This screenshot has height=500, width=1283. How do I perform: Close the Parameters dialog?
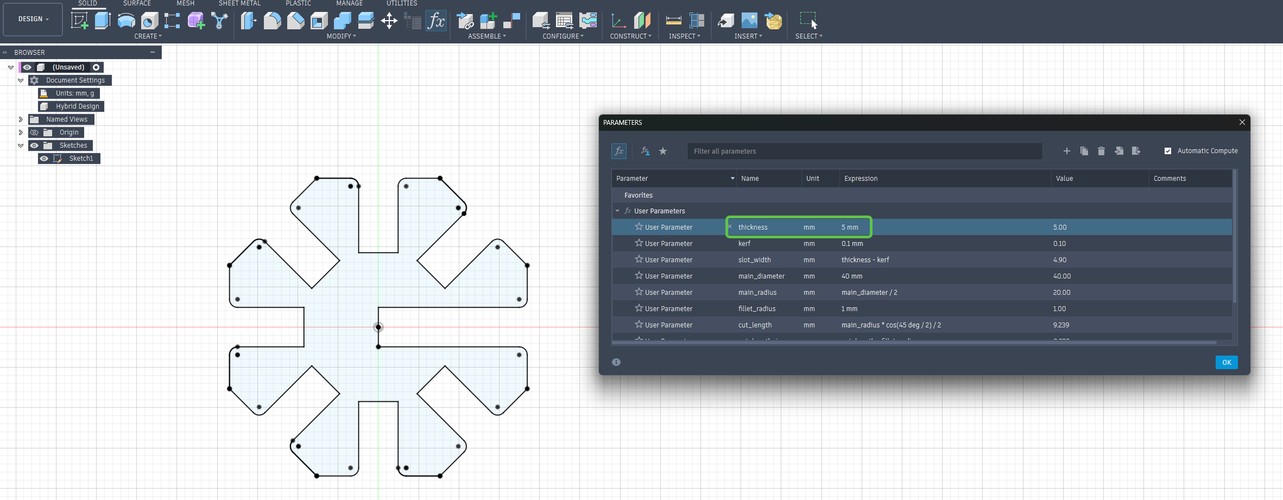point(1243,122)
